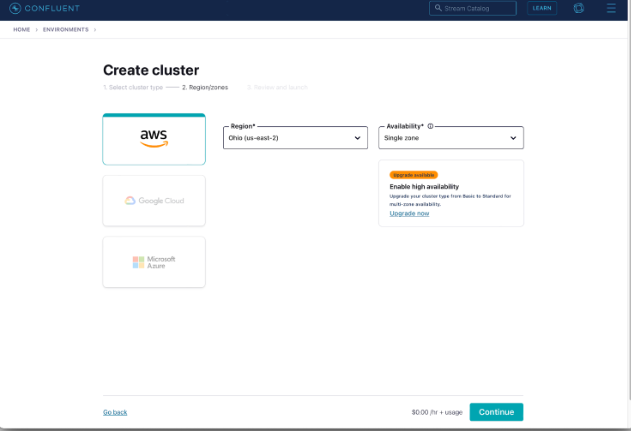The height and width of the screenshot is (431, 631).
Task: Open the hamburger menu icon
Action: coord(611,8)
